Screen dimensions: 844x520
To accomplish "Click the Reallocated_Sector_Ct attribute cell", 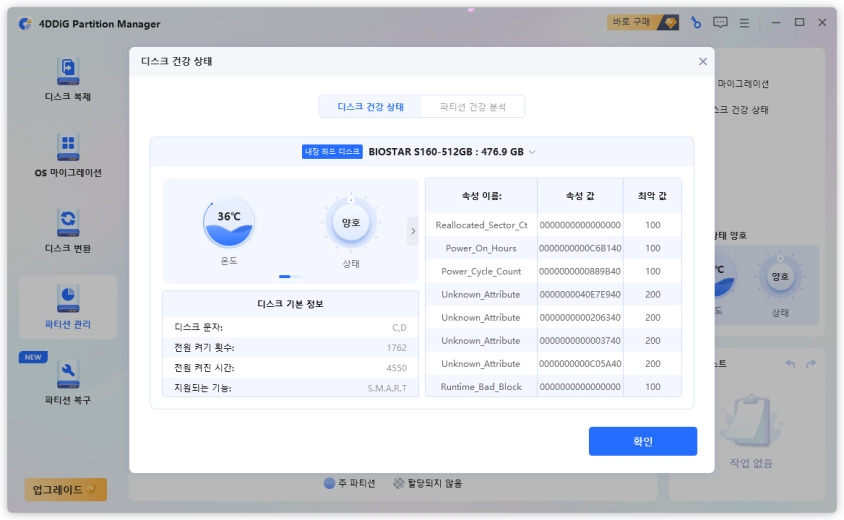I will (x=481, y=225).
